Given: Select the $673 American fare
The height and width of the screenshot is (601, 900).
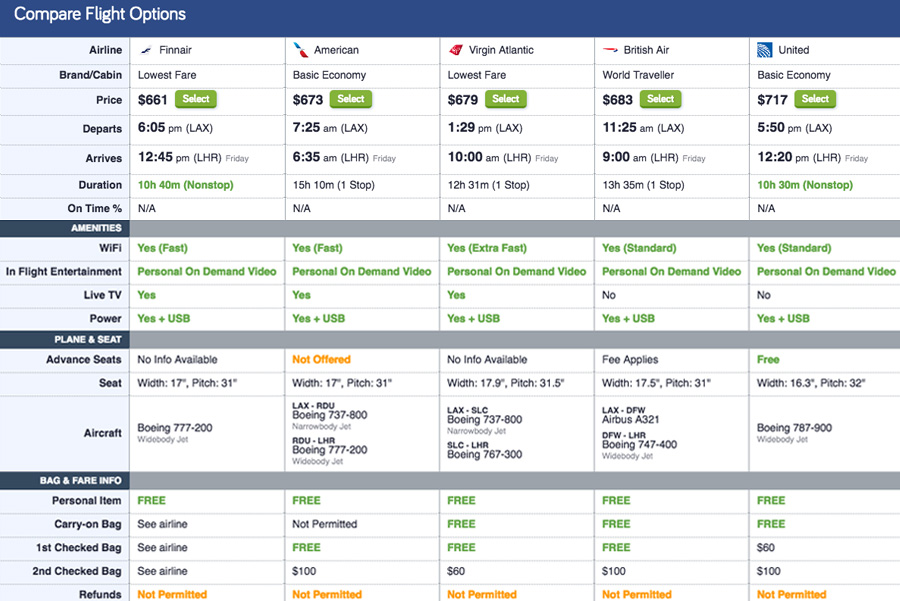Looking at the screenshot, I should pyautogui.click(x=351, y=99).
